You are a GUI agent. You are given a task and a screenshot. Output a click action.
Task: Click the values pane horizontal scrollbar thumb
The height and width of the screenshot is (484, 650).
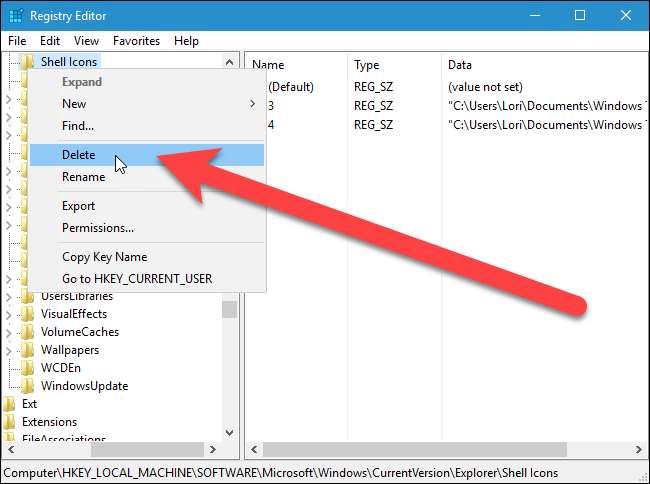(415, 449)
